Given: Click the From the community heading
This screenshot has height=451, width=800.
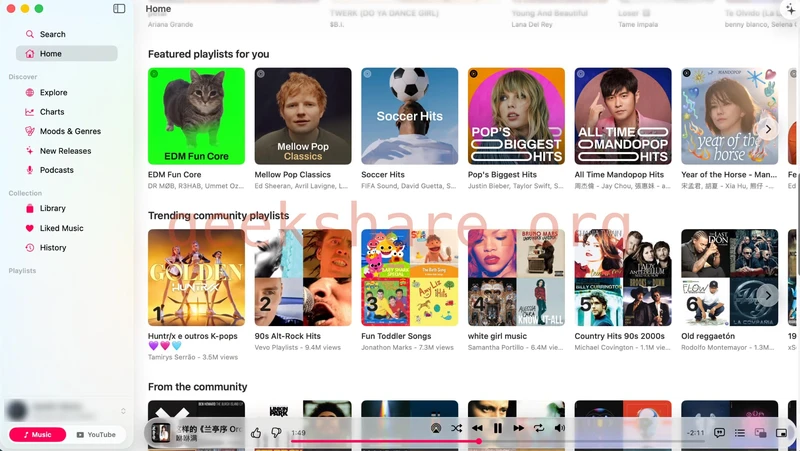Looking at the screenshot, I should tap(197, 387).
